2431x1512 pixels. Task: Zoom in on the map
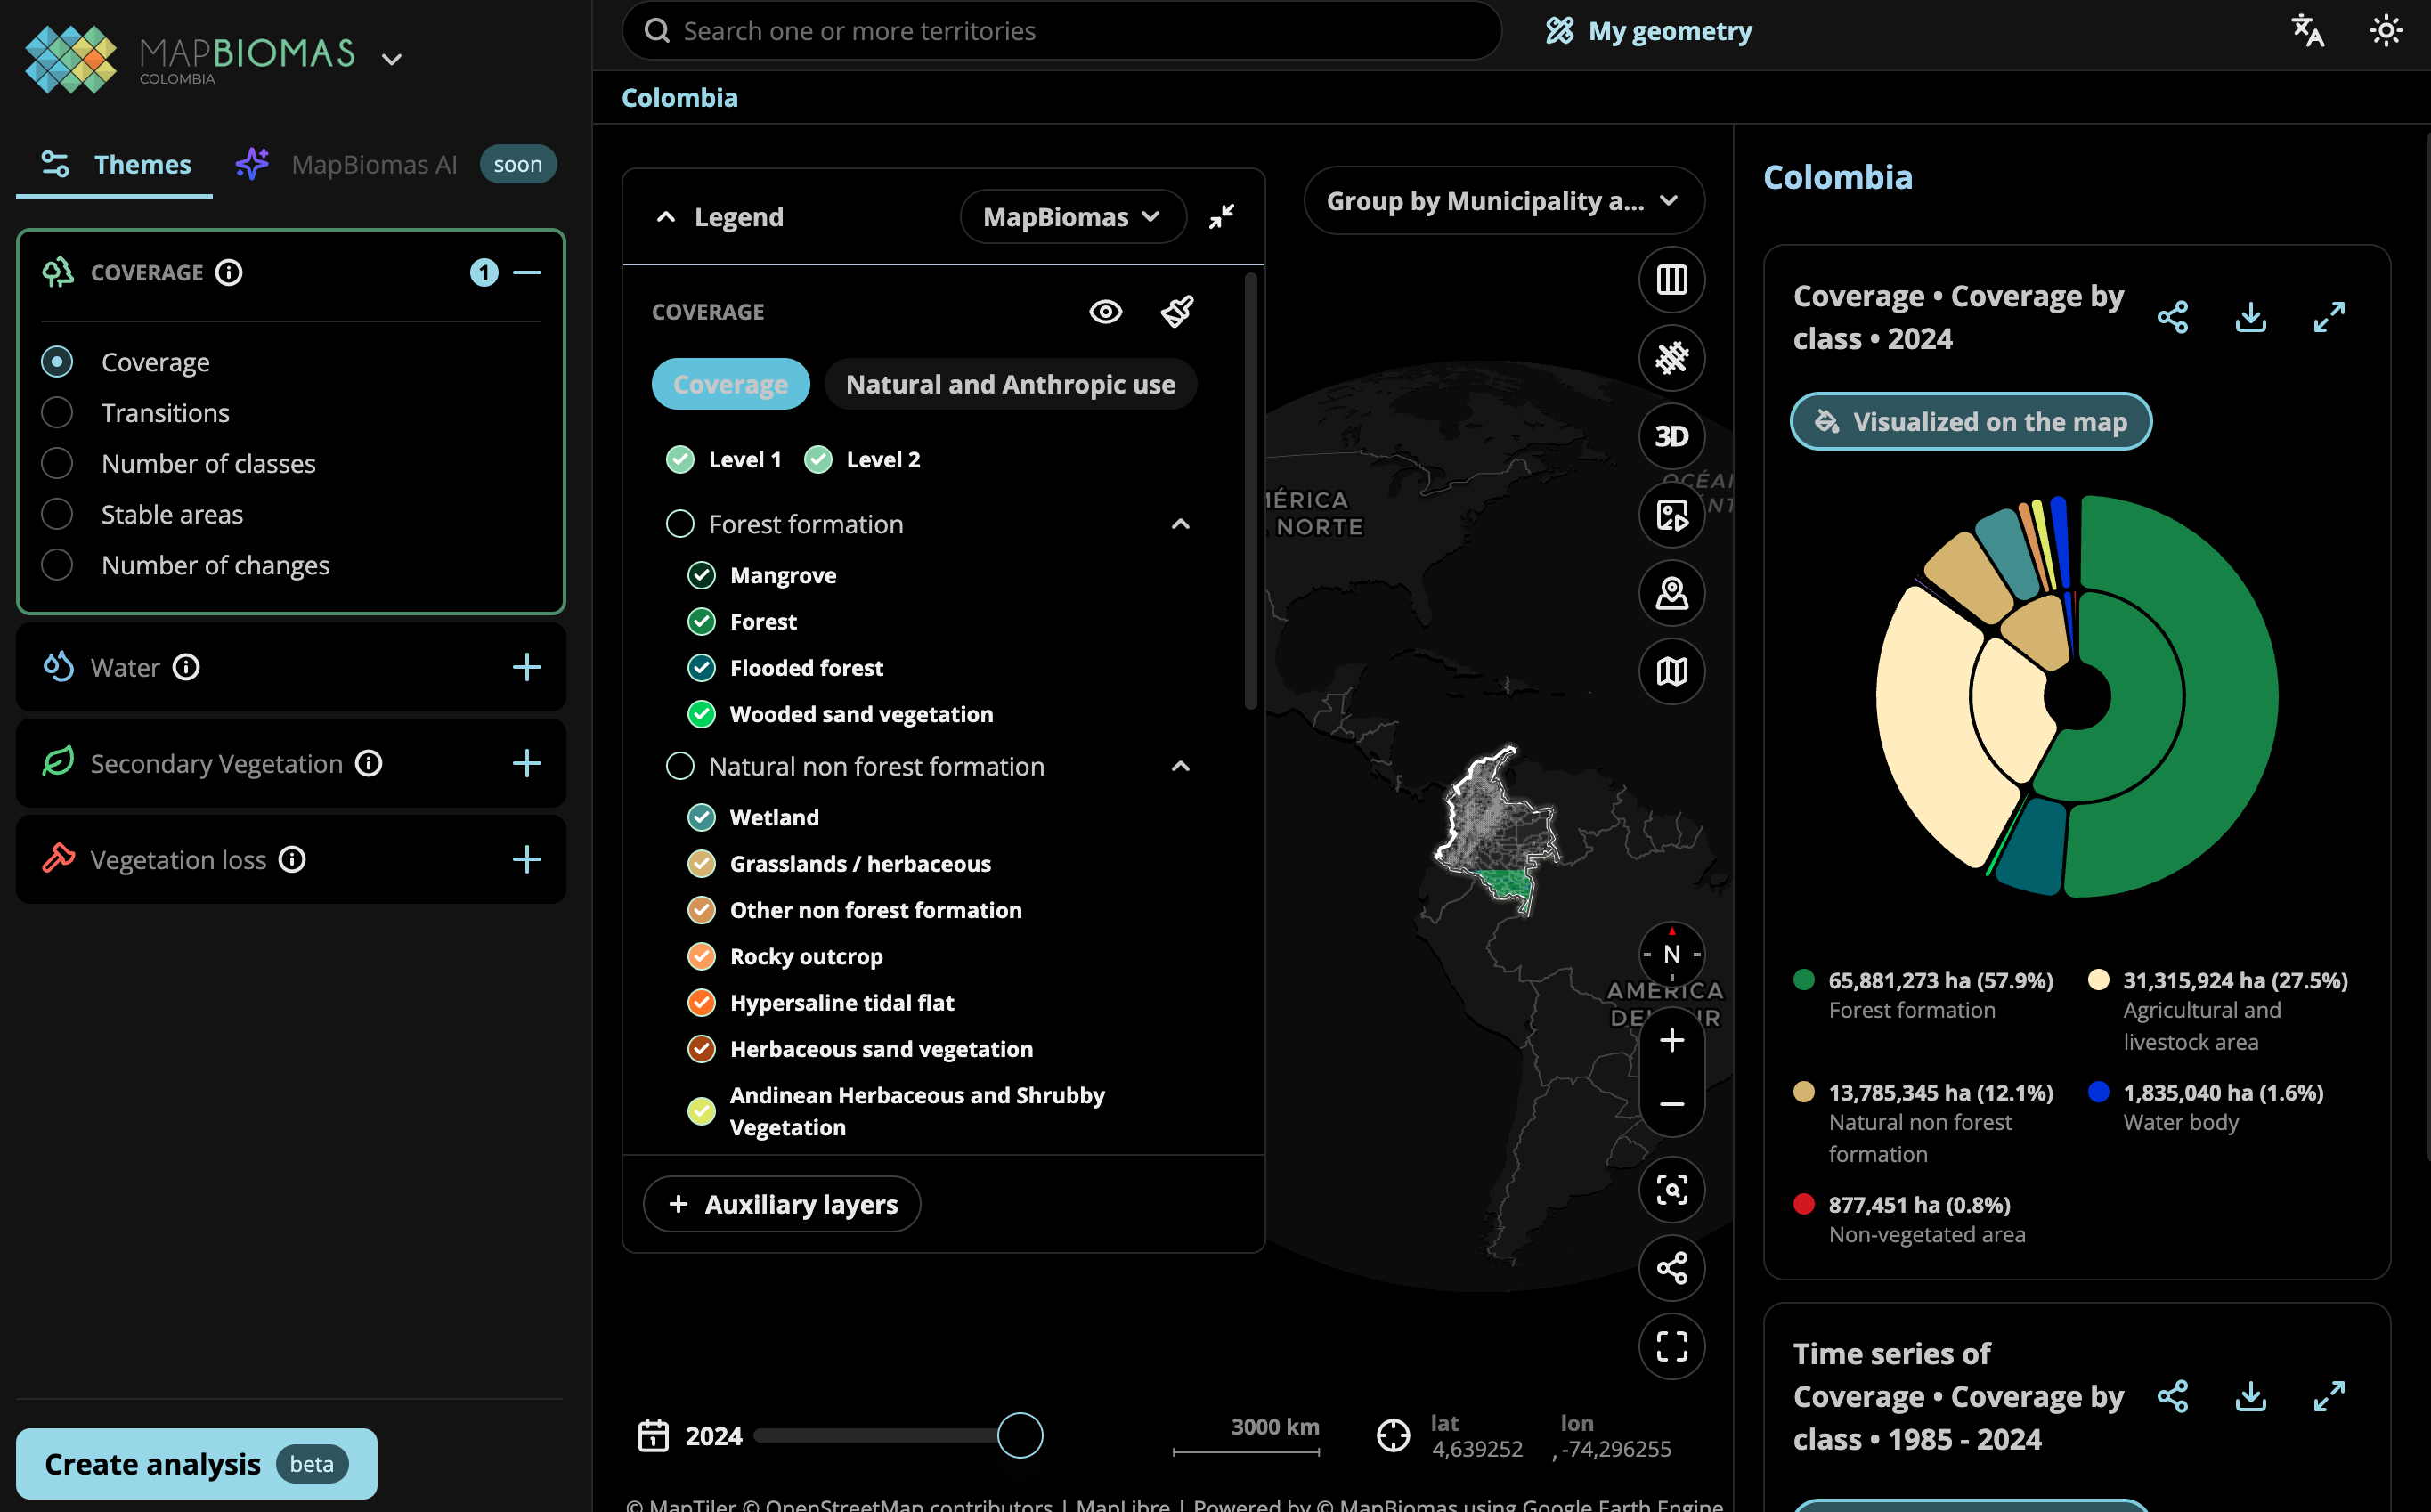(x=1671, y=1041)
